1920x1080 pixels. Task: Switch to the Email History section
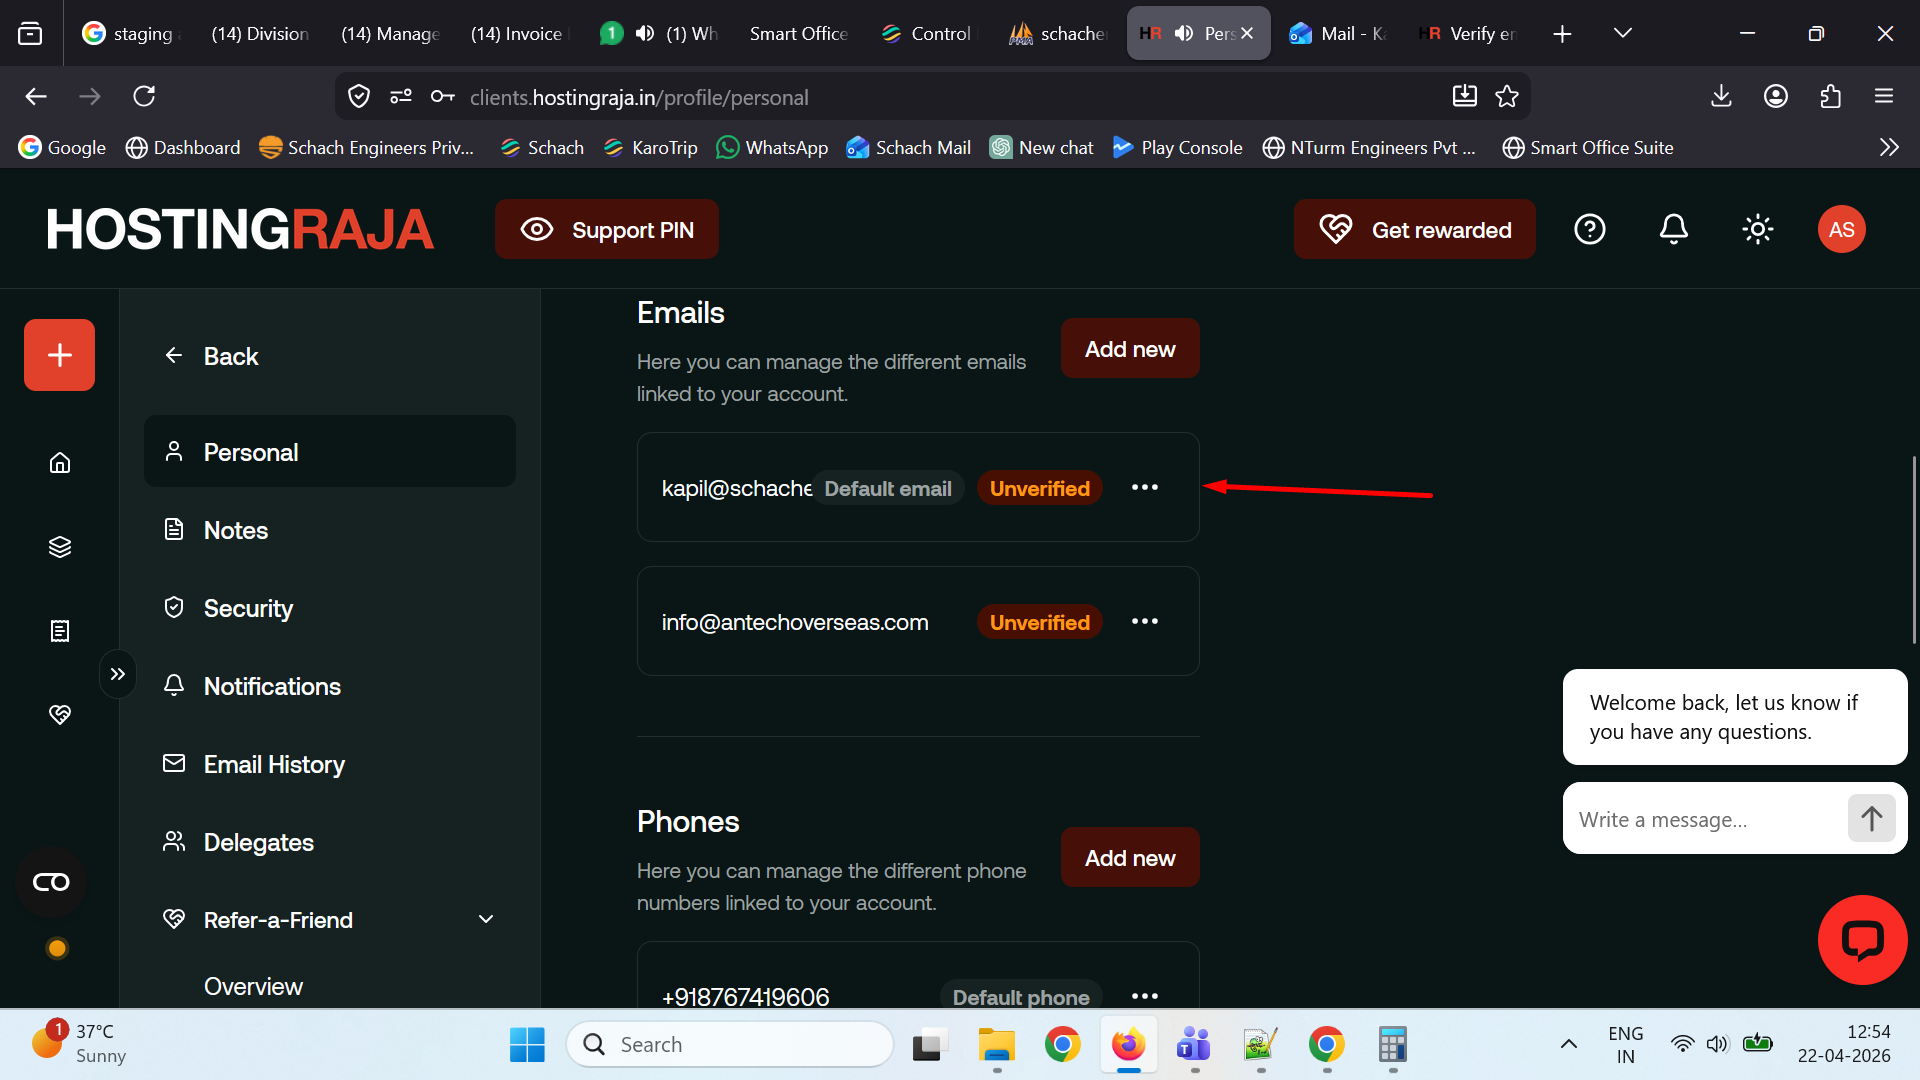274,764
